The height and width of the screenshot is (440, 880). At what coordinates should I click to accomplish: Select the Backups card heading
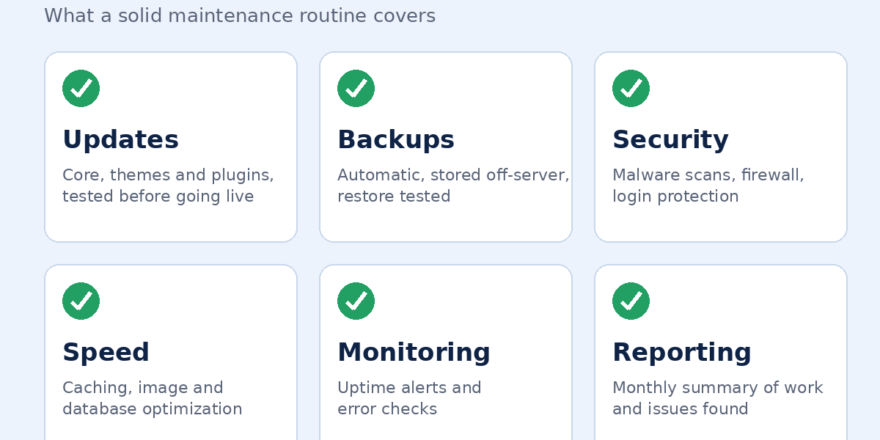tap(396, 140)
